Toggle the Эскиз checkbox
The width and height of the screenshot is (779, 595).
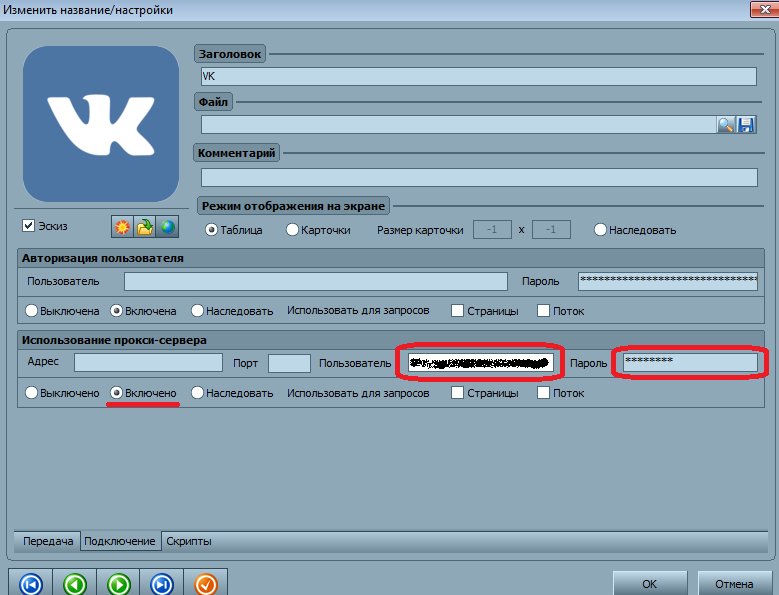(28, 225)
